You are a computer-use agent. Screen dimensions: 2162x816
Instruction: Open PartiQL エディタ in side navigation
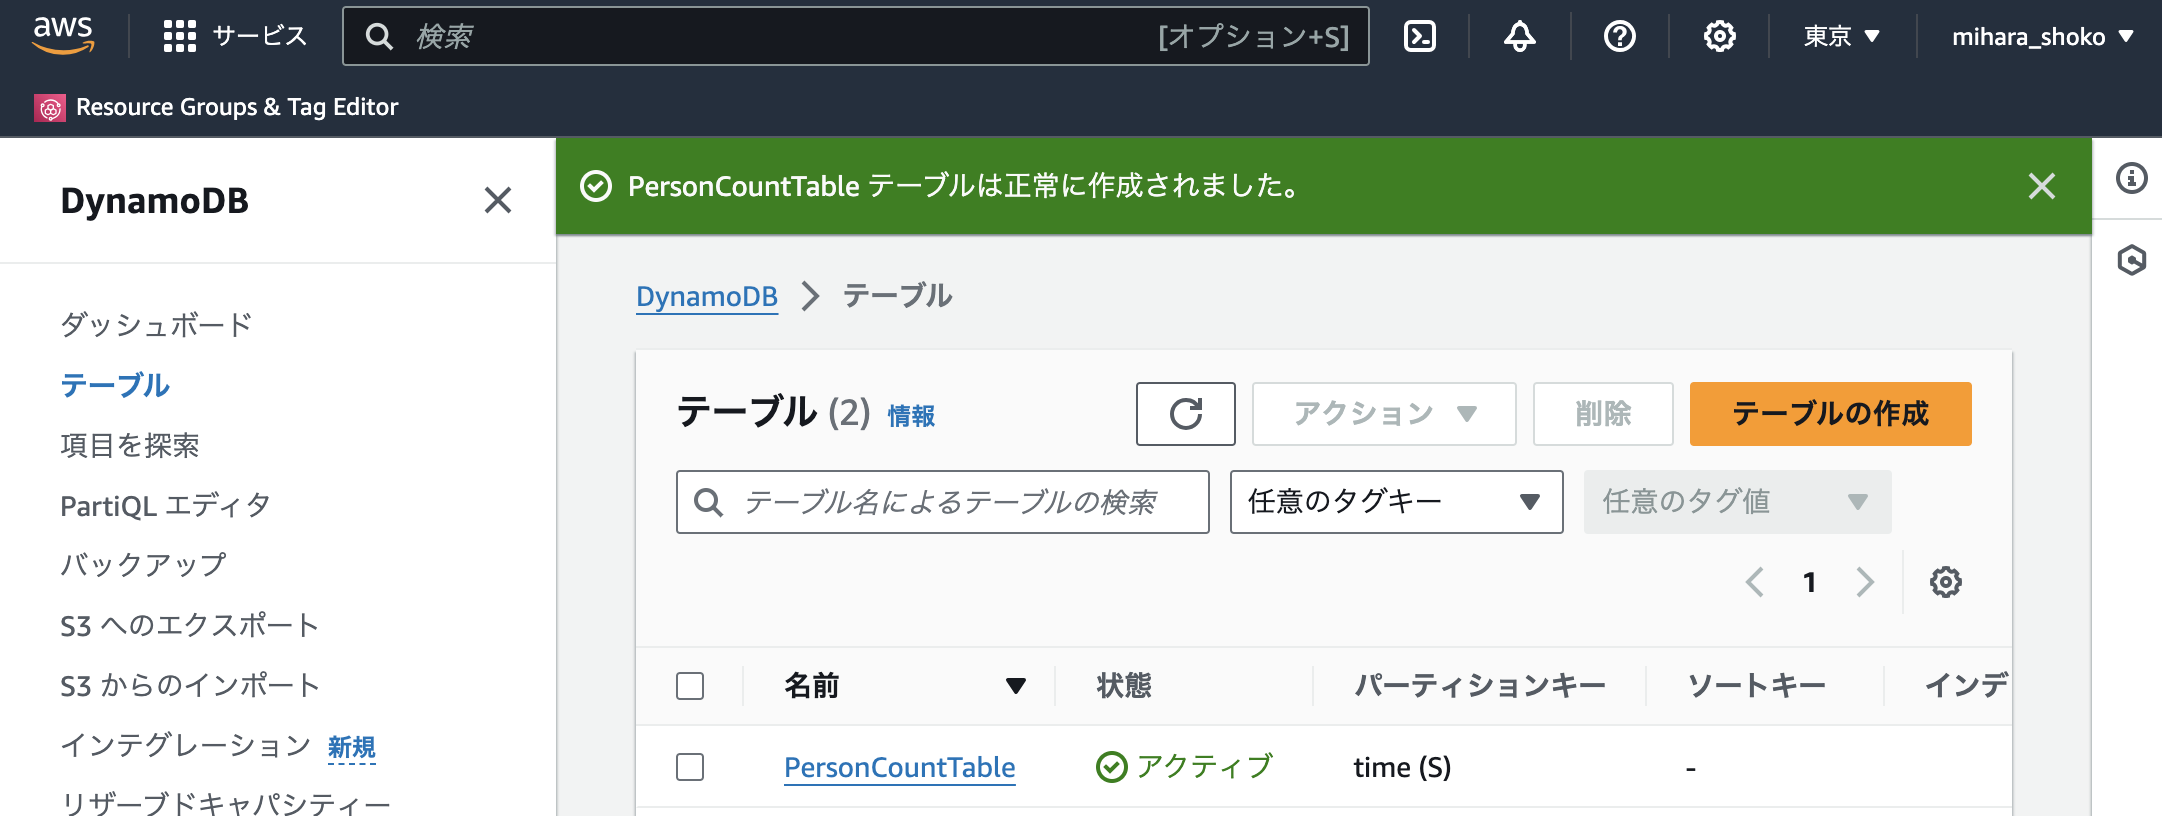click(165, 505)
